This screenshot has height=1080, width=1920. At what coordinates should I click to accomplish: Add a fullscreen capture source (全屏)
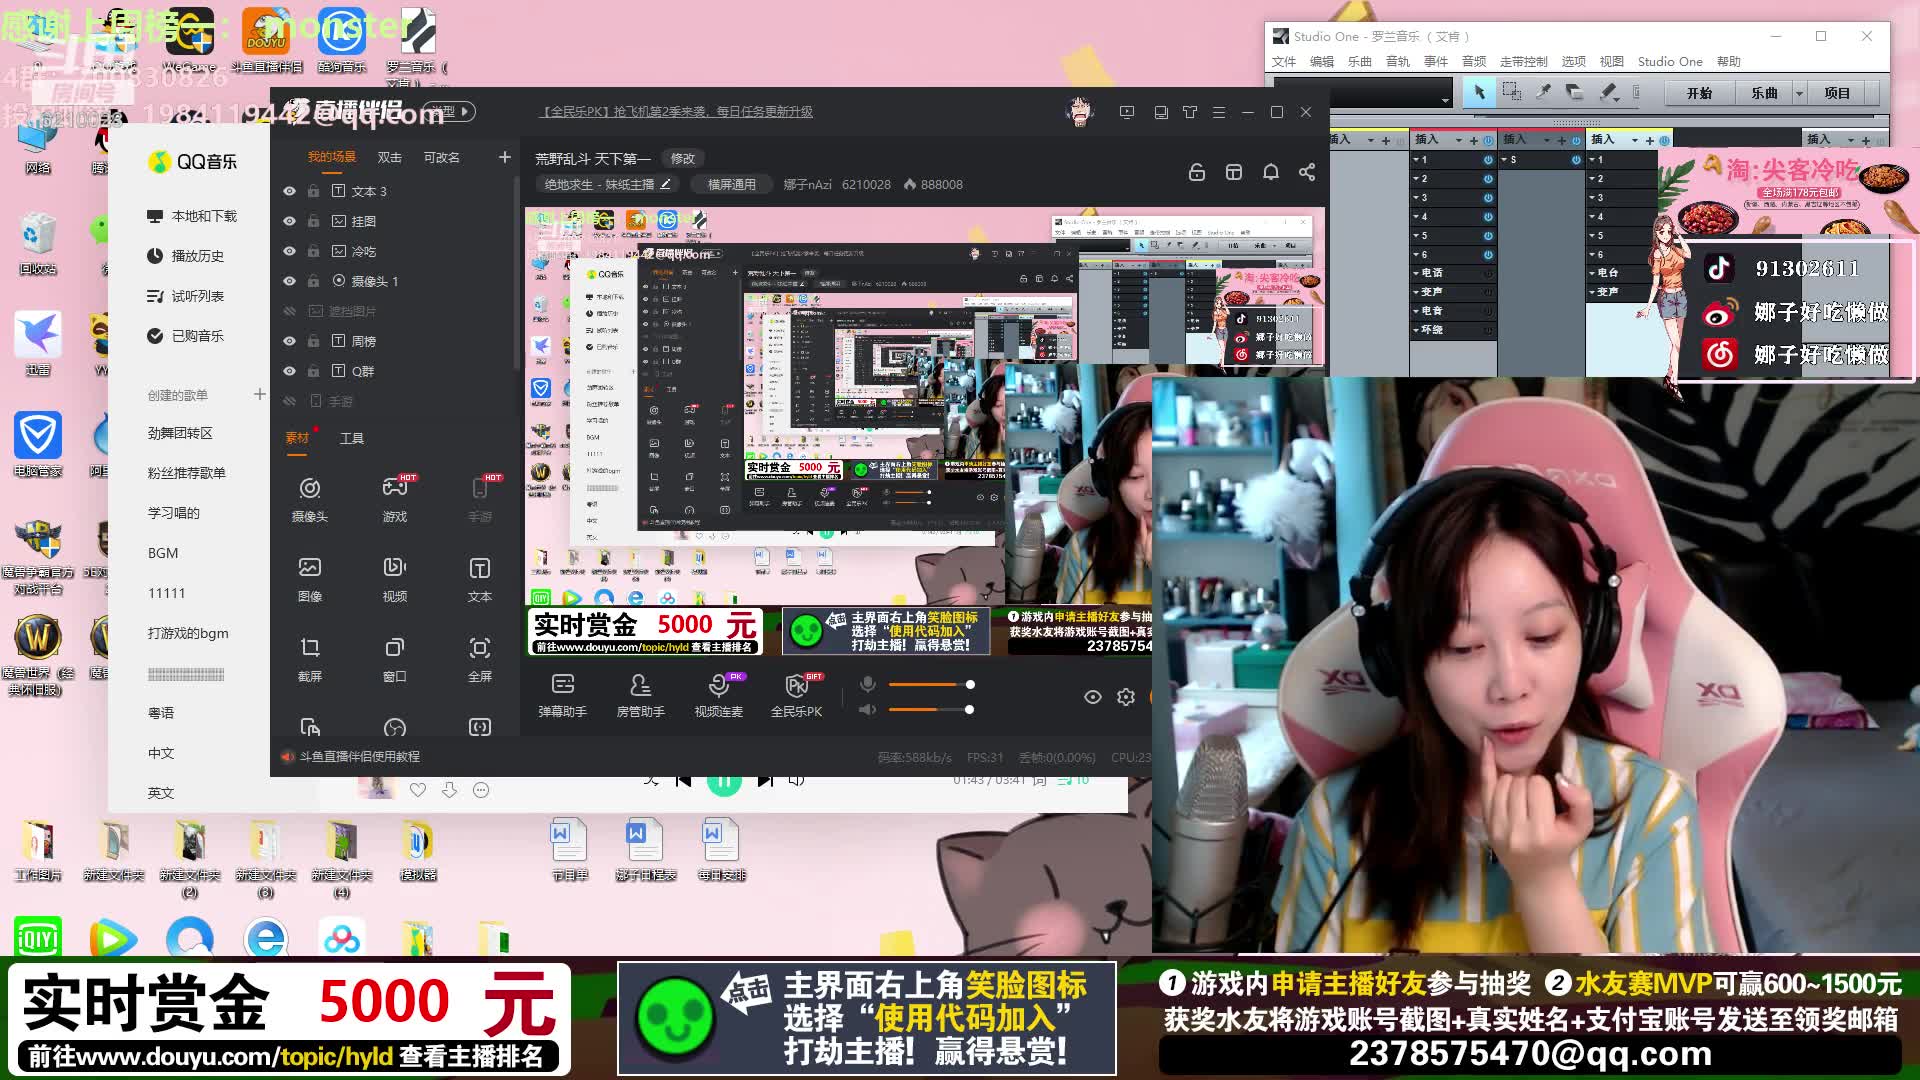pyautogui.click(x=480, y=659)
